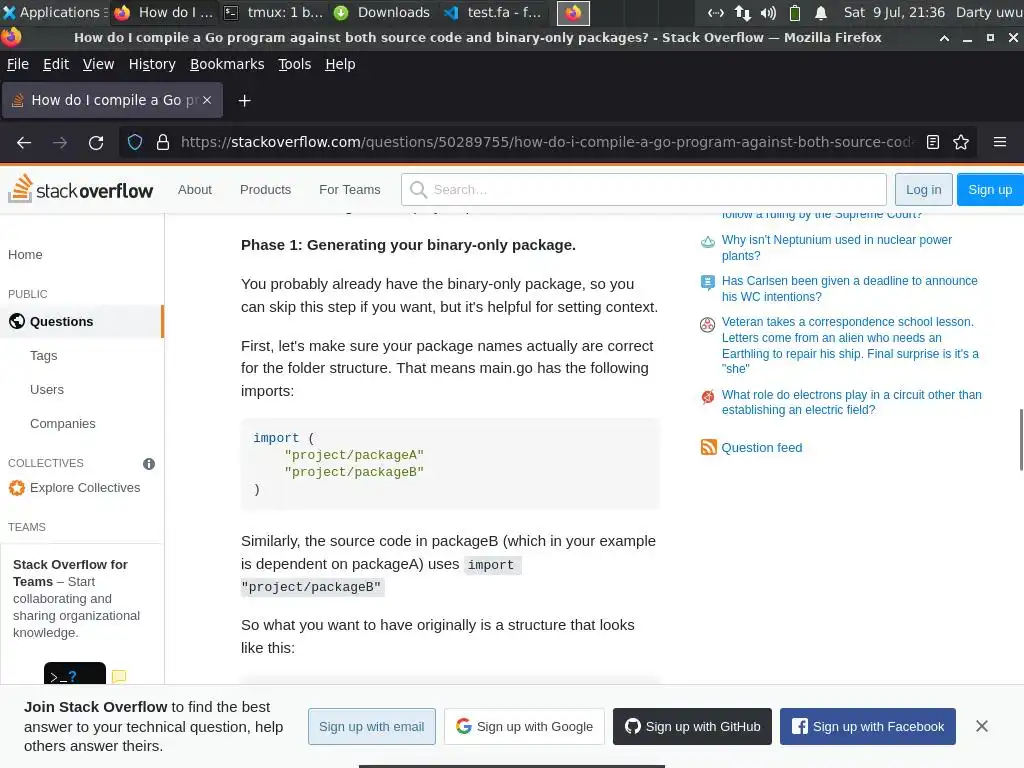Click Sign up with email button
This screenshot has height=768, width=1024.
(372, 726)
